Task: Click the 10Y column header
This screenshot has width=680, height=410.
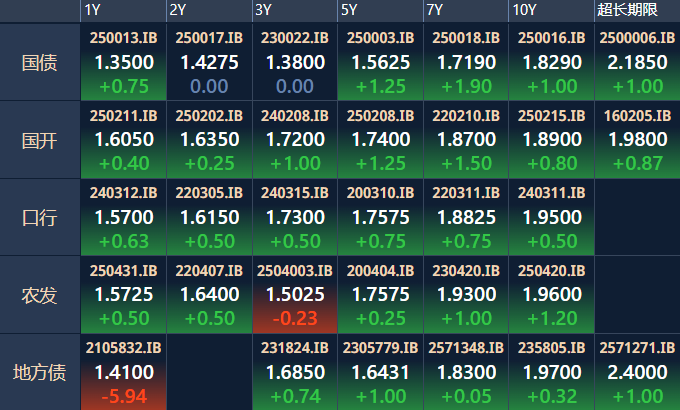Action: 524,10
